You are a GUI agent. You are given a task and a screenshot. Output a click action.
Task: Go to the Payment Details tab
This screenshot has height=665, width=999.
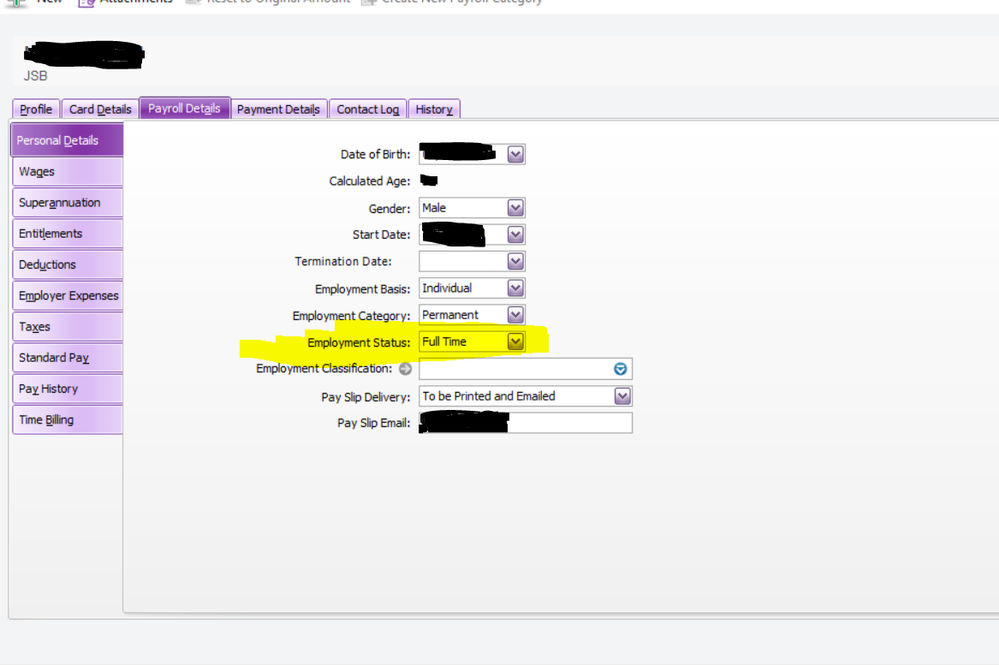[278, 109]
